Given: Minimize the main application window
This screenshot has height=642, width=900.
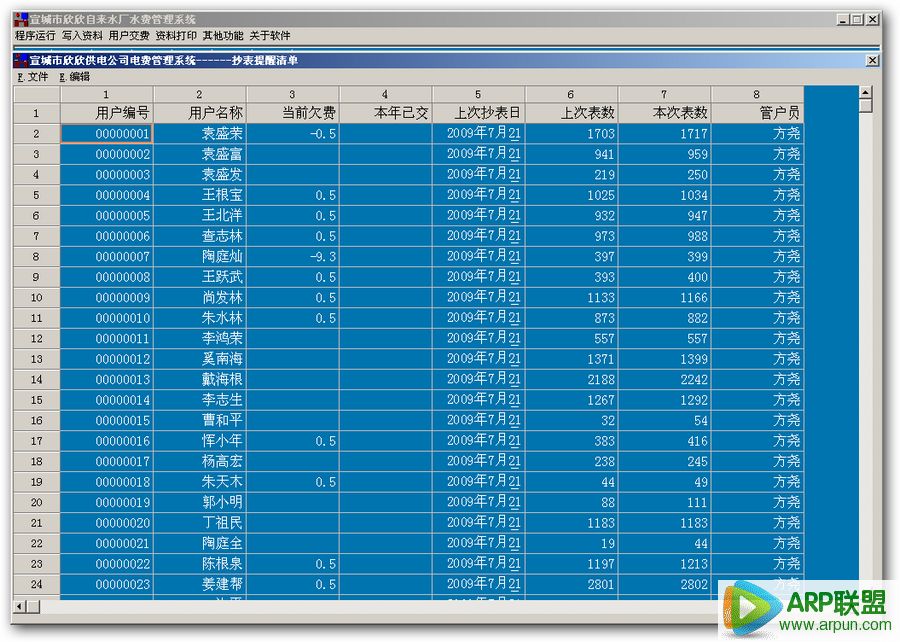Looking at the screenshot, I should (843, 19).
